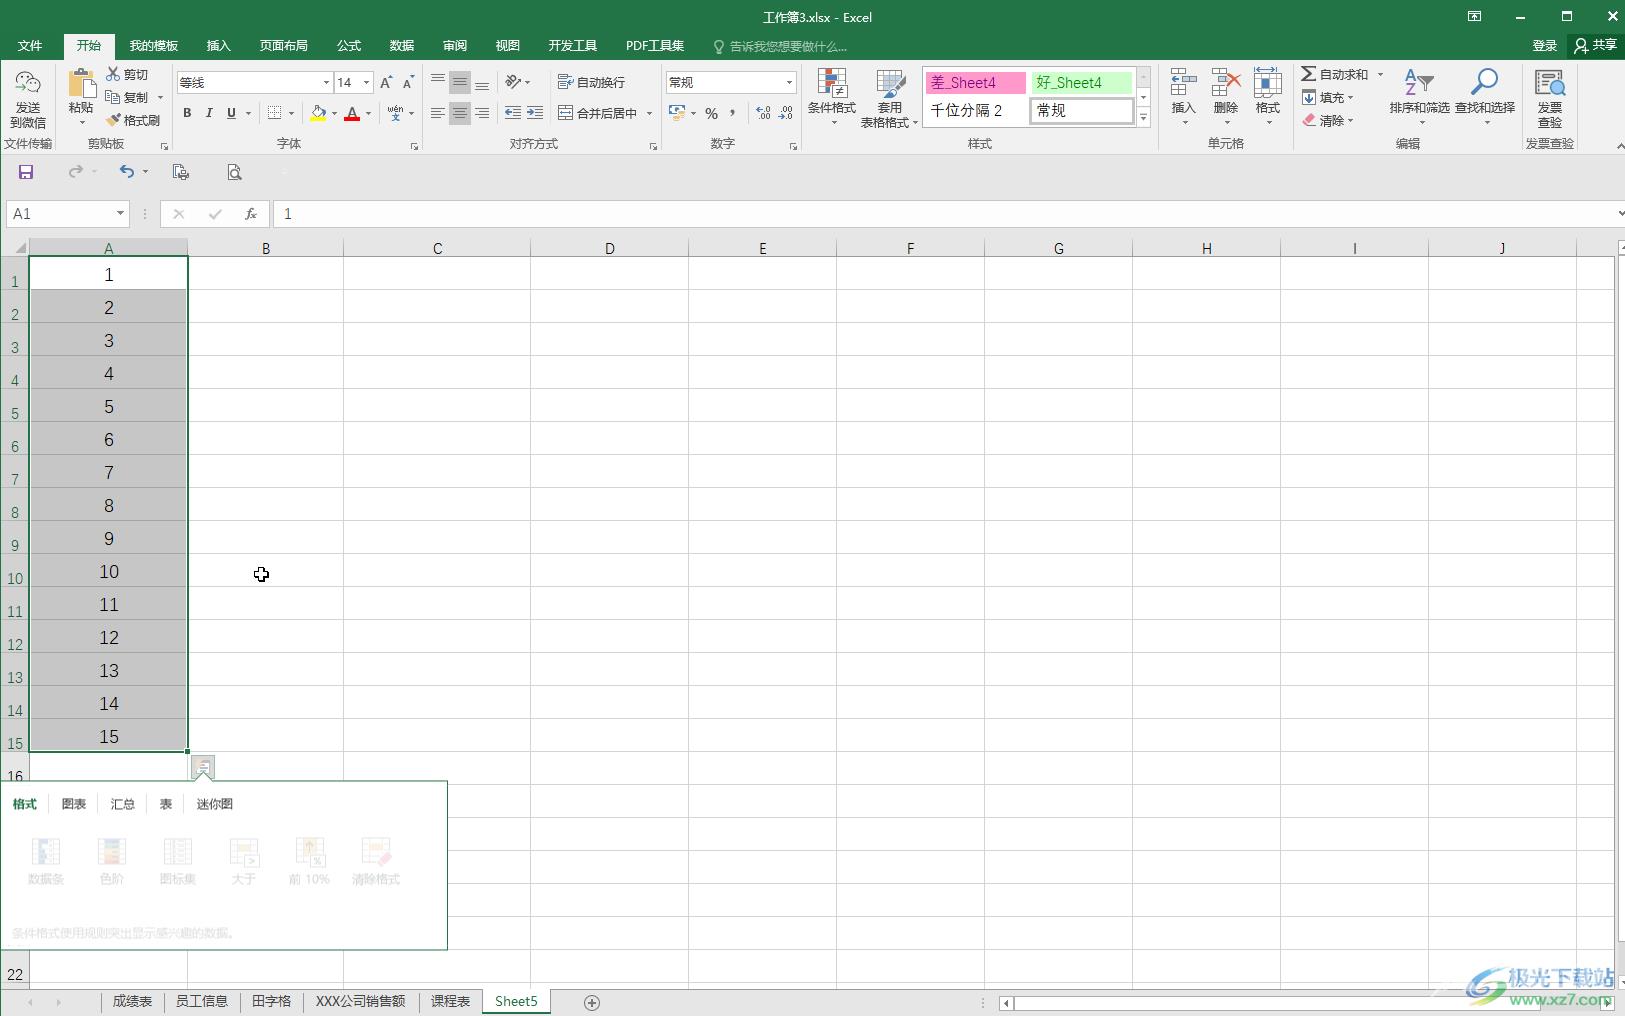Click the borders icon in the font group

[275, 113]
